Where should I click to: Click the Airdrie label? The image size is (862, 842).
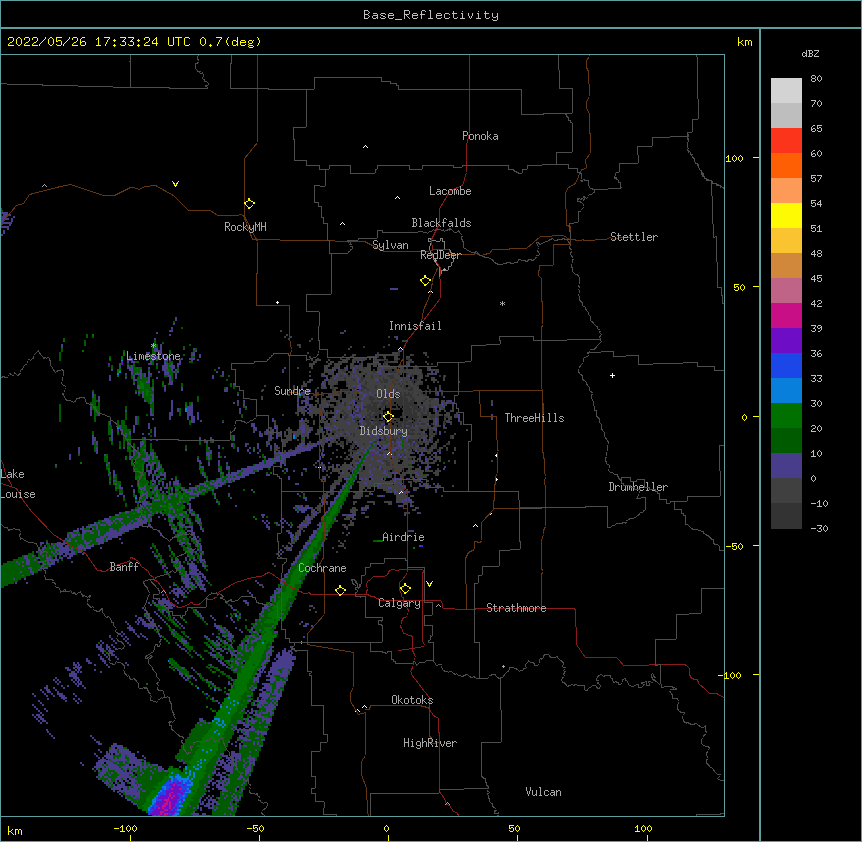403,537
